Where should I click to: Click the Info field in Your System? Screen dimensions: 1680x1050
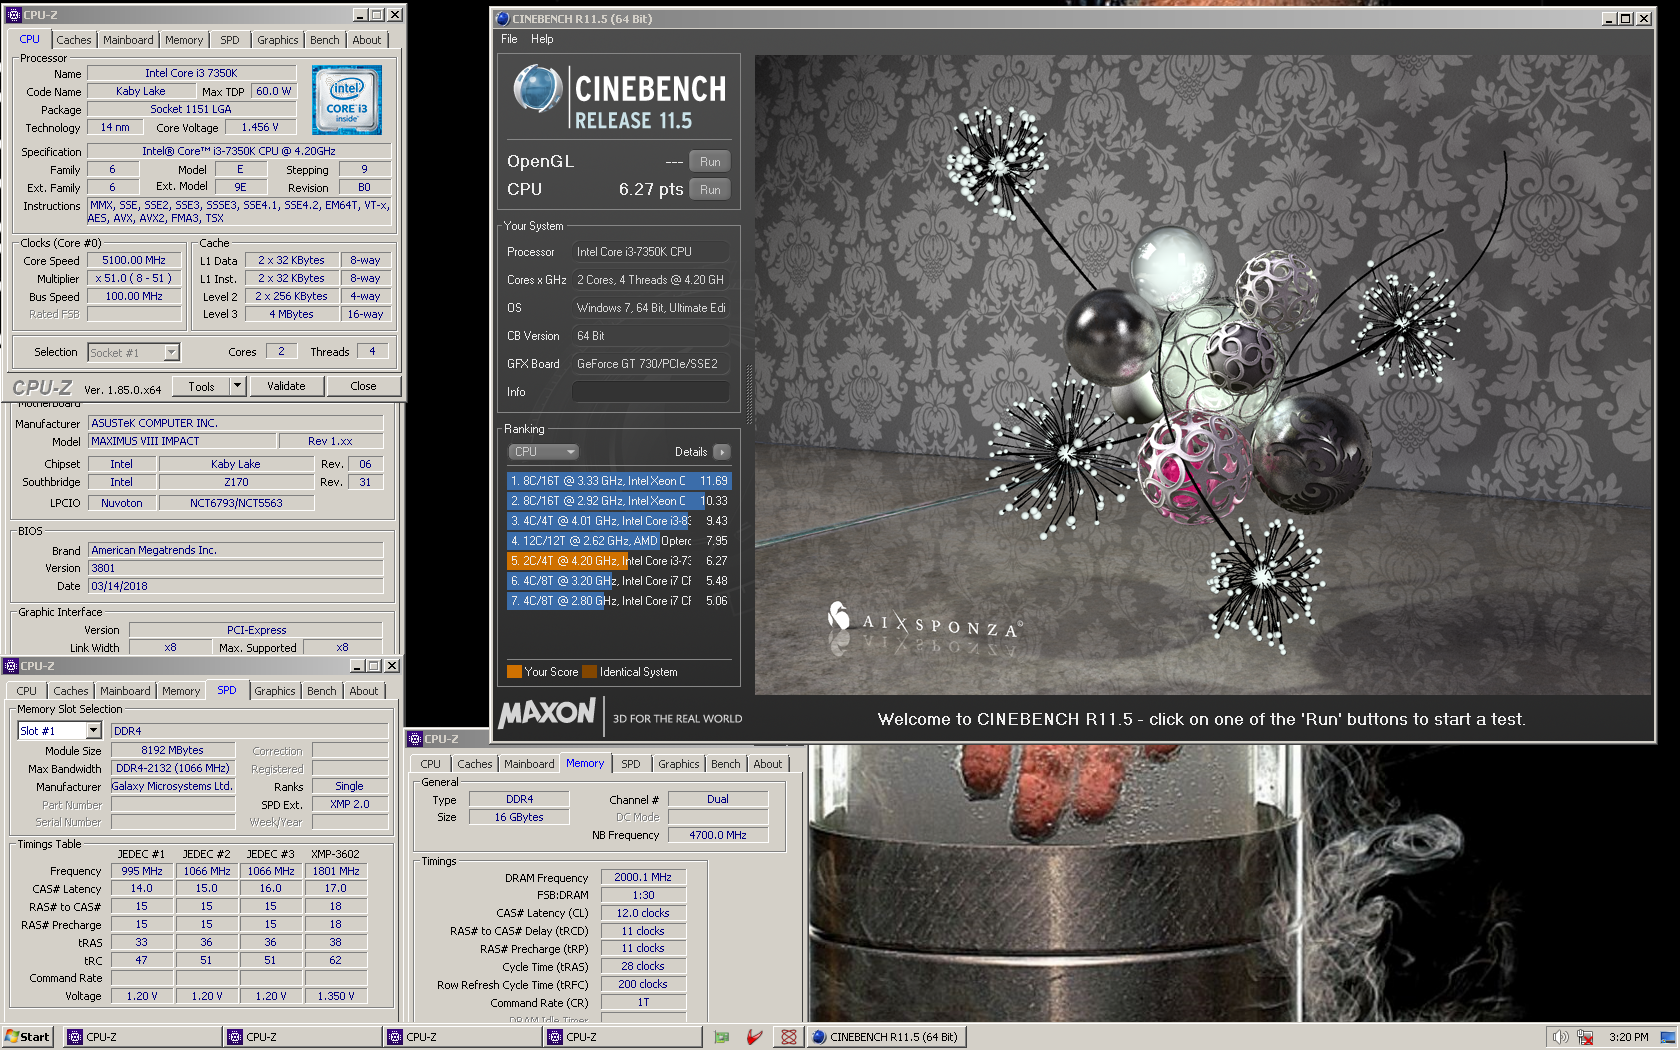(x=650, y=392)
